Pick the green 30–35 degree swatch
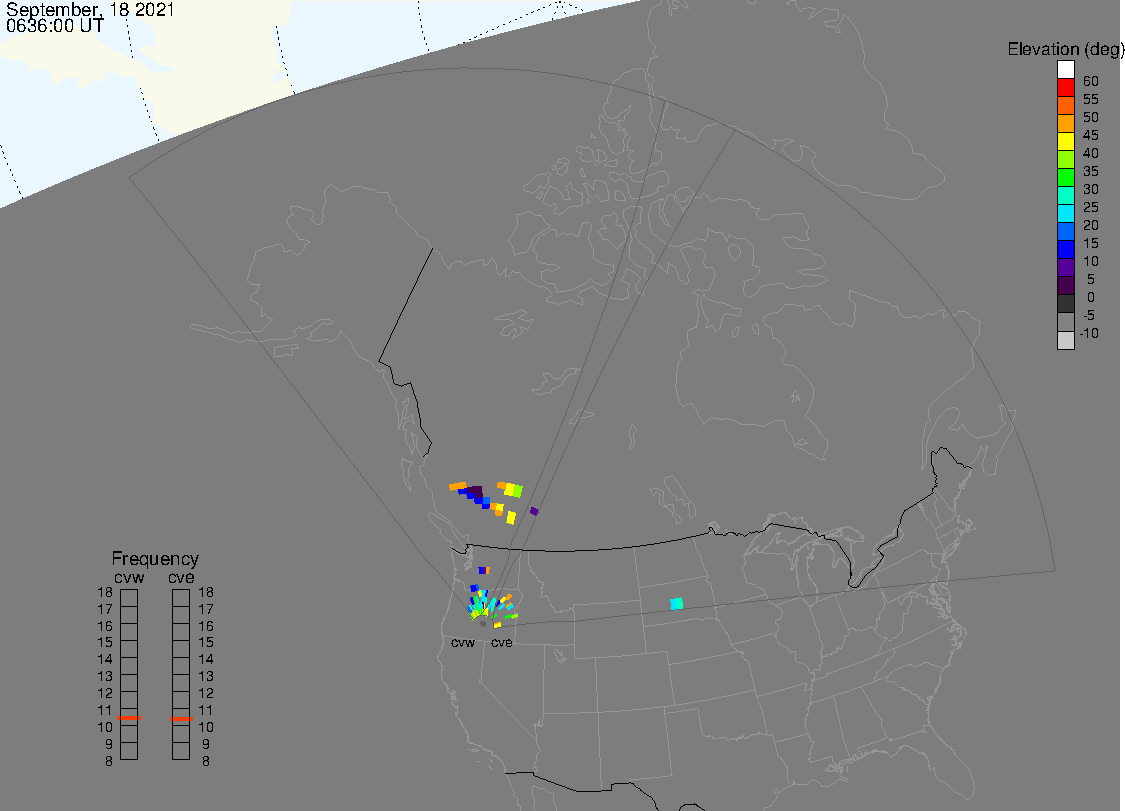The width and height of the screenshot is (1125, 811). [1065, 177]
